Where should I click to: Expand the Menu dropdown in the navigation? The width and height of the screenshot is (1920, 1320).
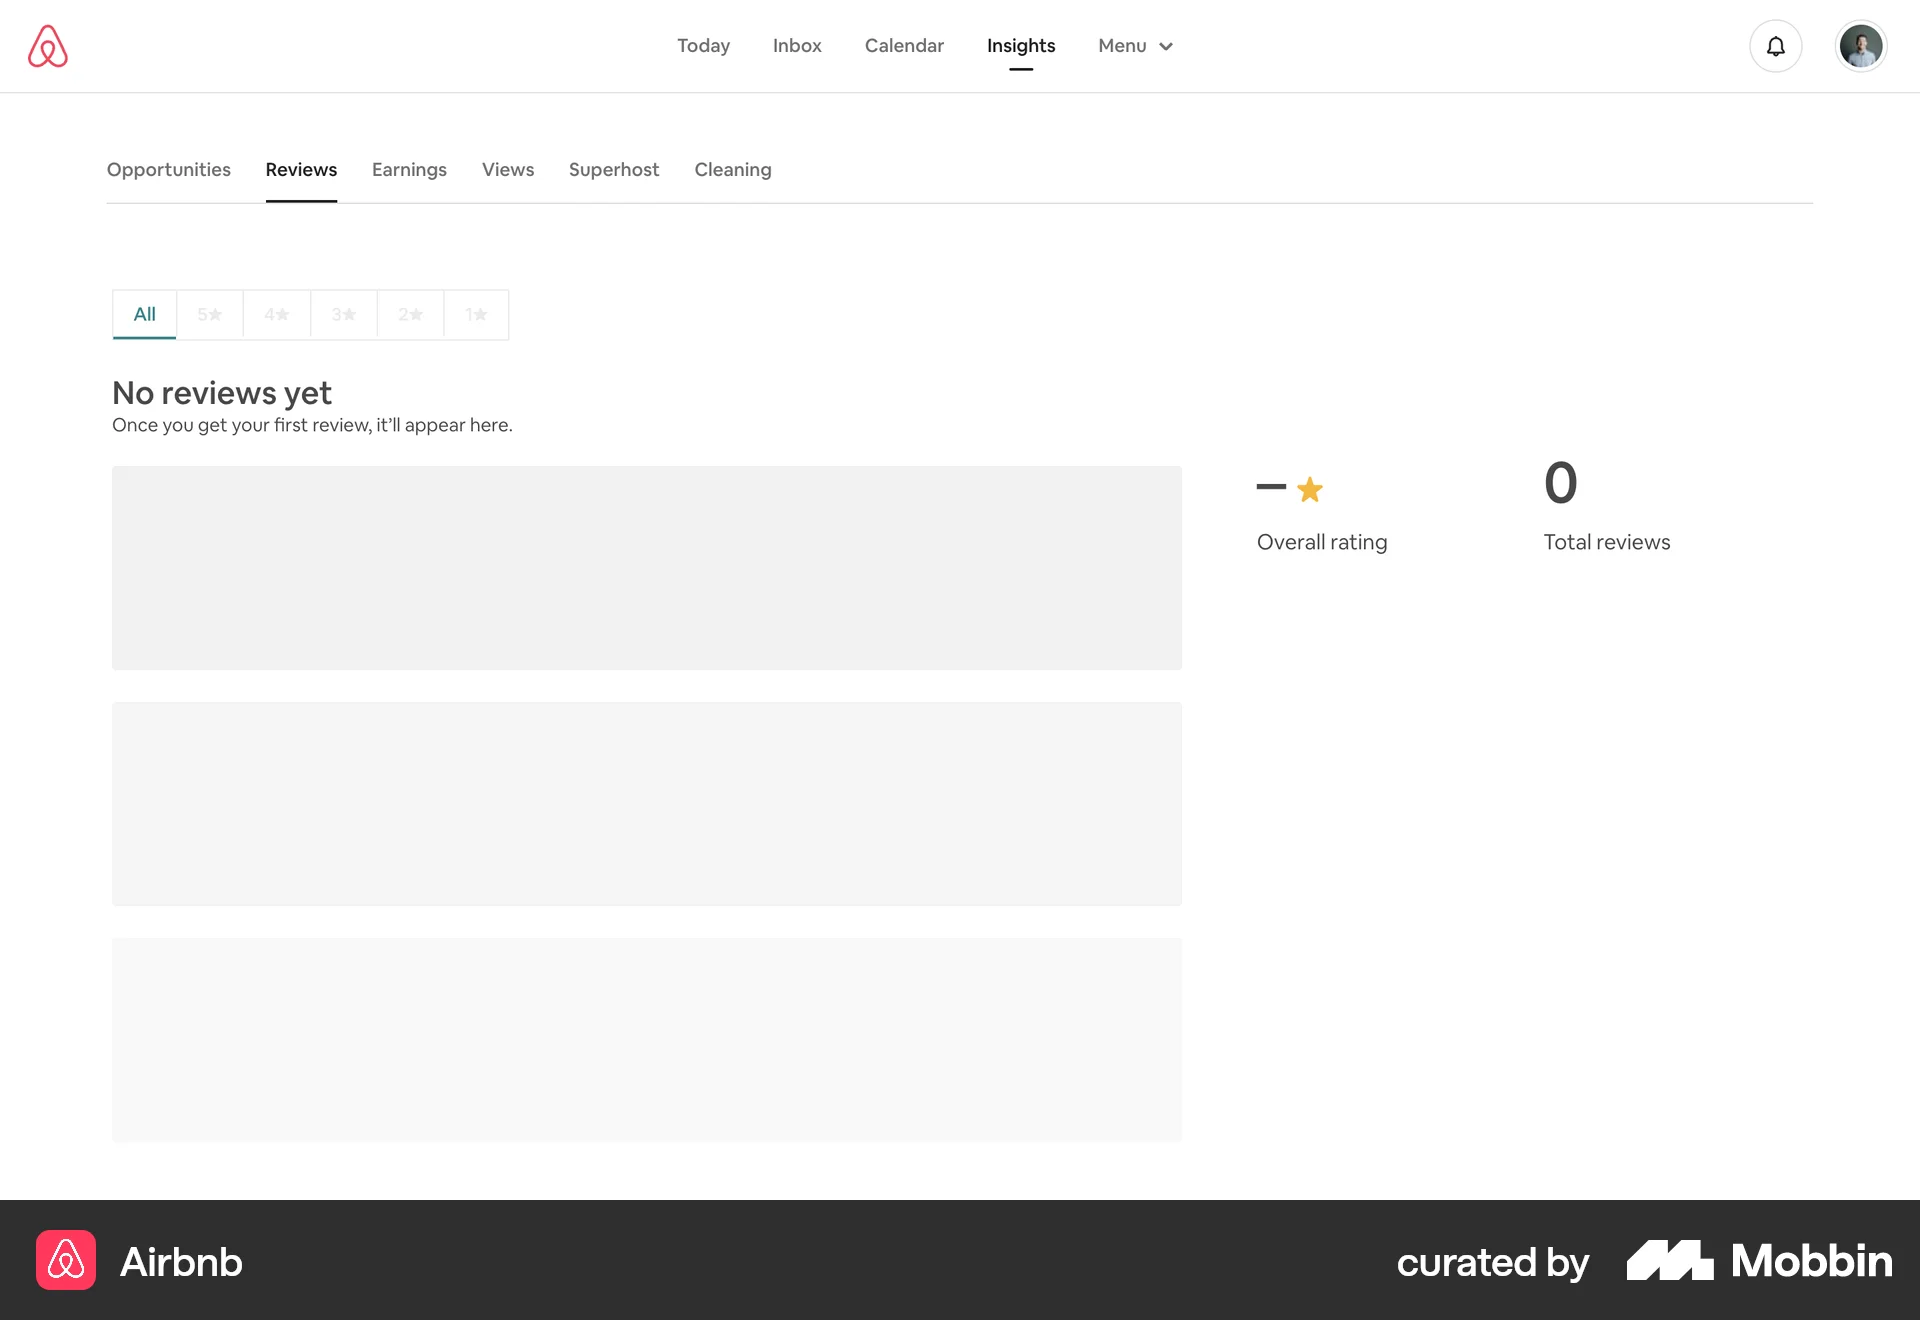[1135, 46]
